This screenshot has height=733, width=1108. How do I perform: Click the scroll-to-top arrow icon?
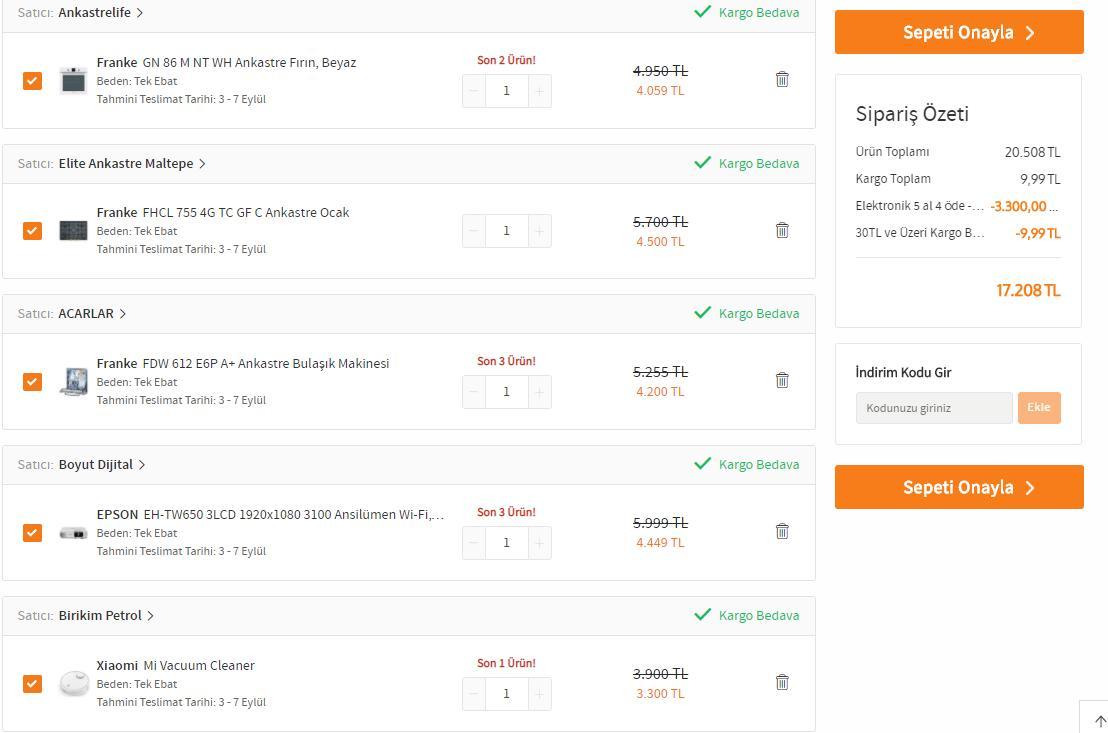[1100, 721]
